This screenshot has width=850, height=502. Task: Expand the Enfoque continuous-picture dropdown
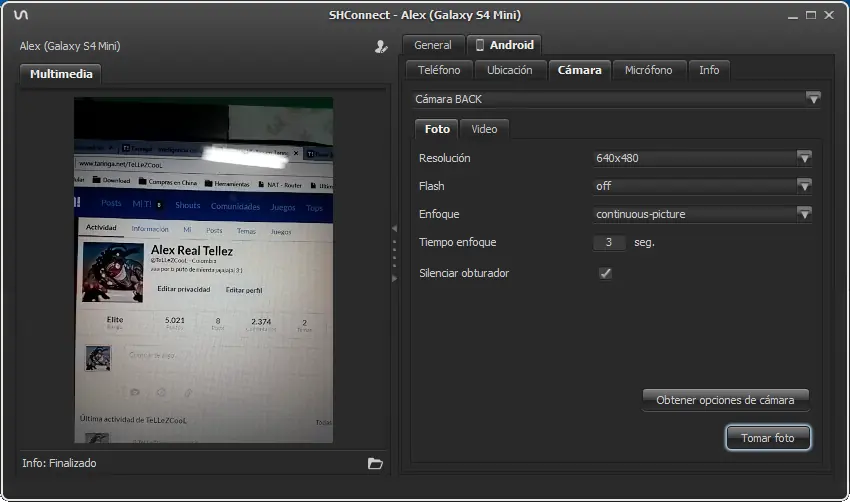(703, 214)
